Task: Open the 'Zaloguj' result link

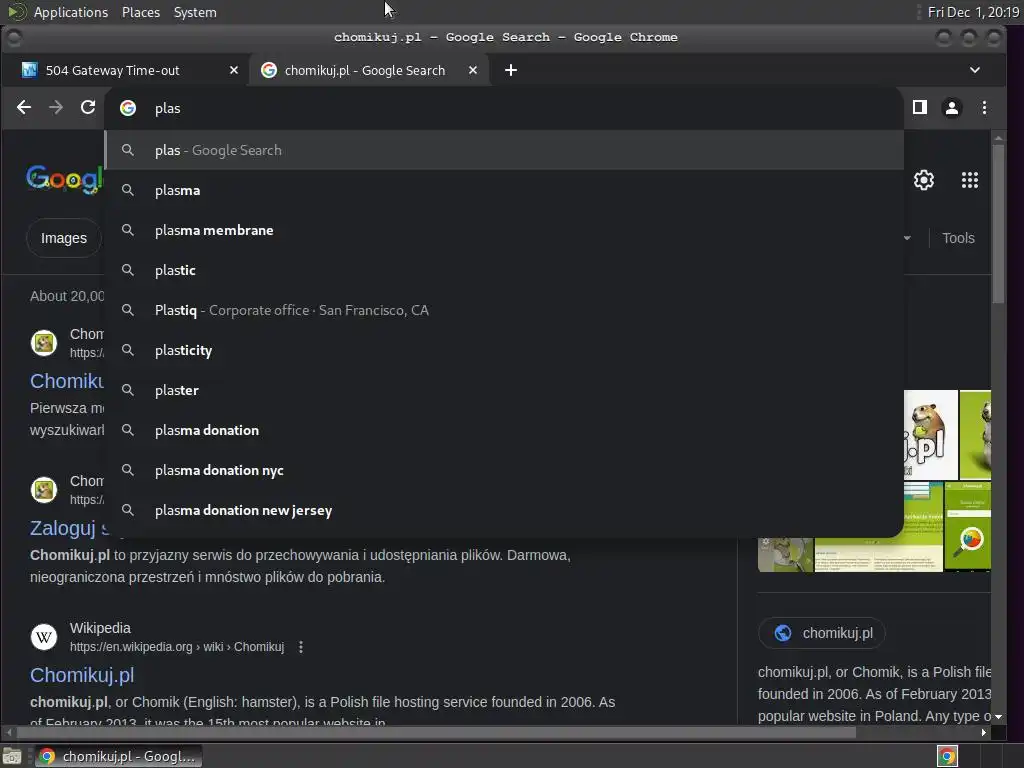Action: point(69,528)
